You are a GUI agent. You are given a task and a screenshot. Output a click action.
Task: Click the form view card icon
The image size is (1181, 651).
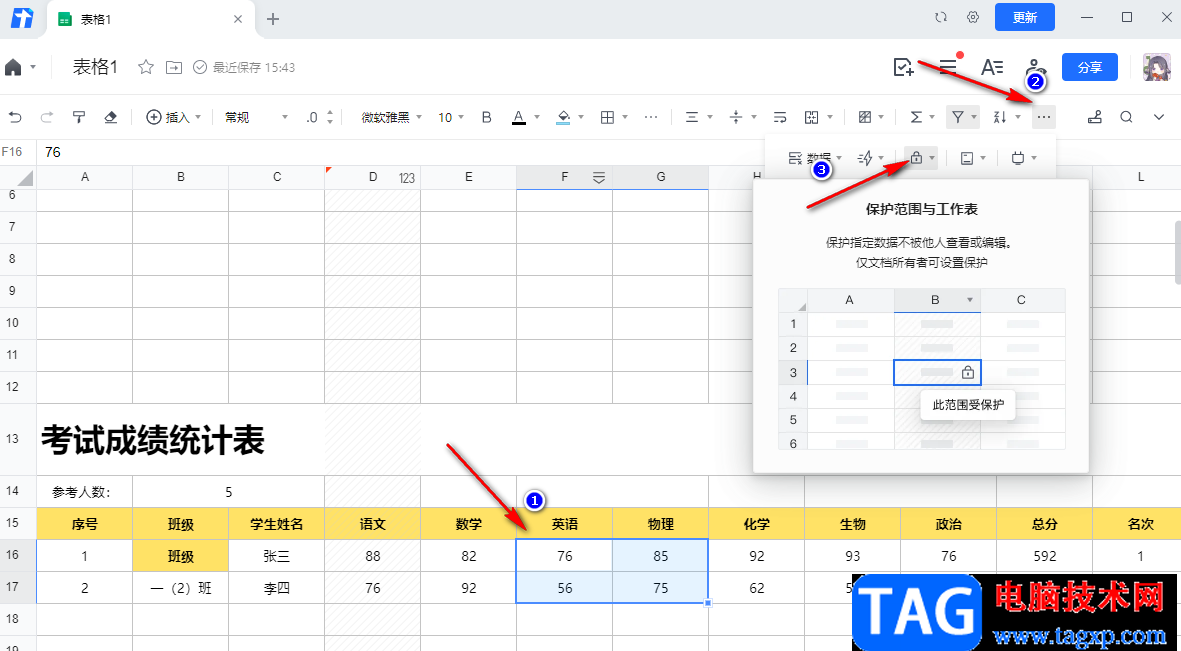coord(968,157)
